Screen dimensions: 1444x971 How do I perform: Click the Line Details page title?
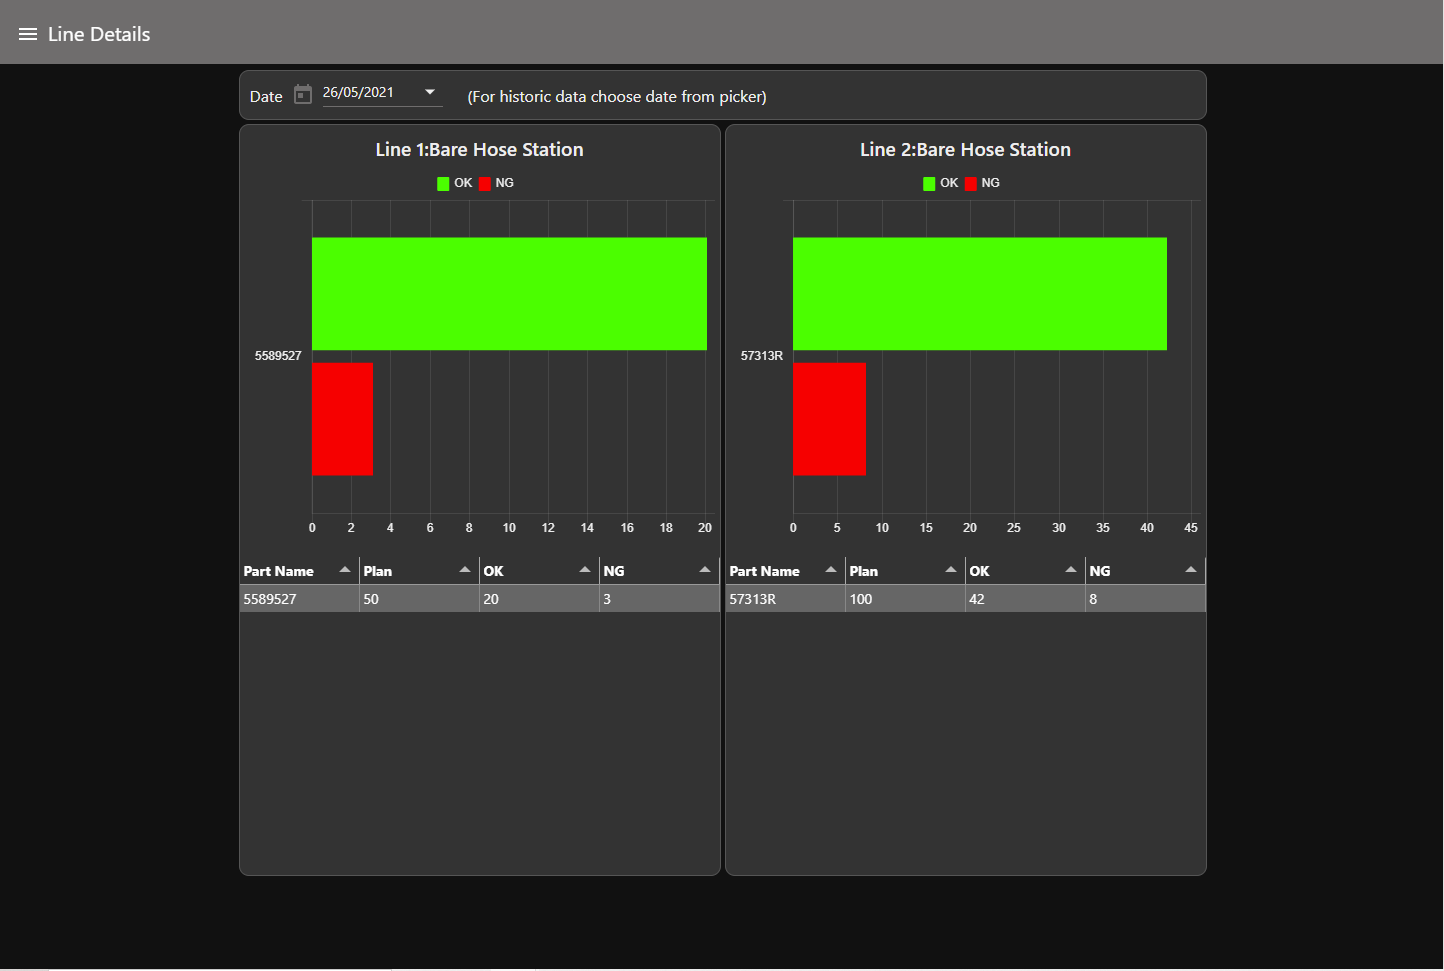point(99,34)
